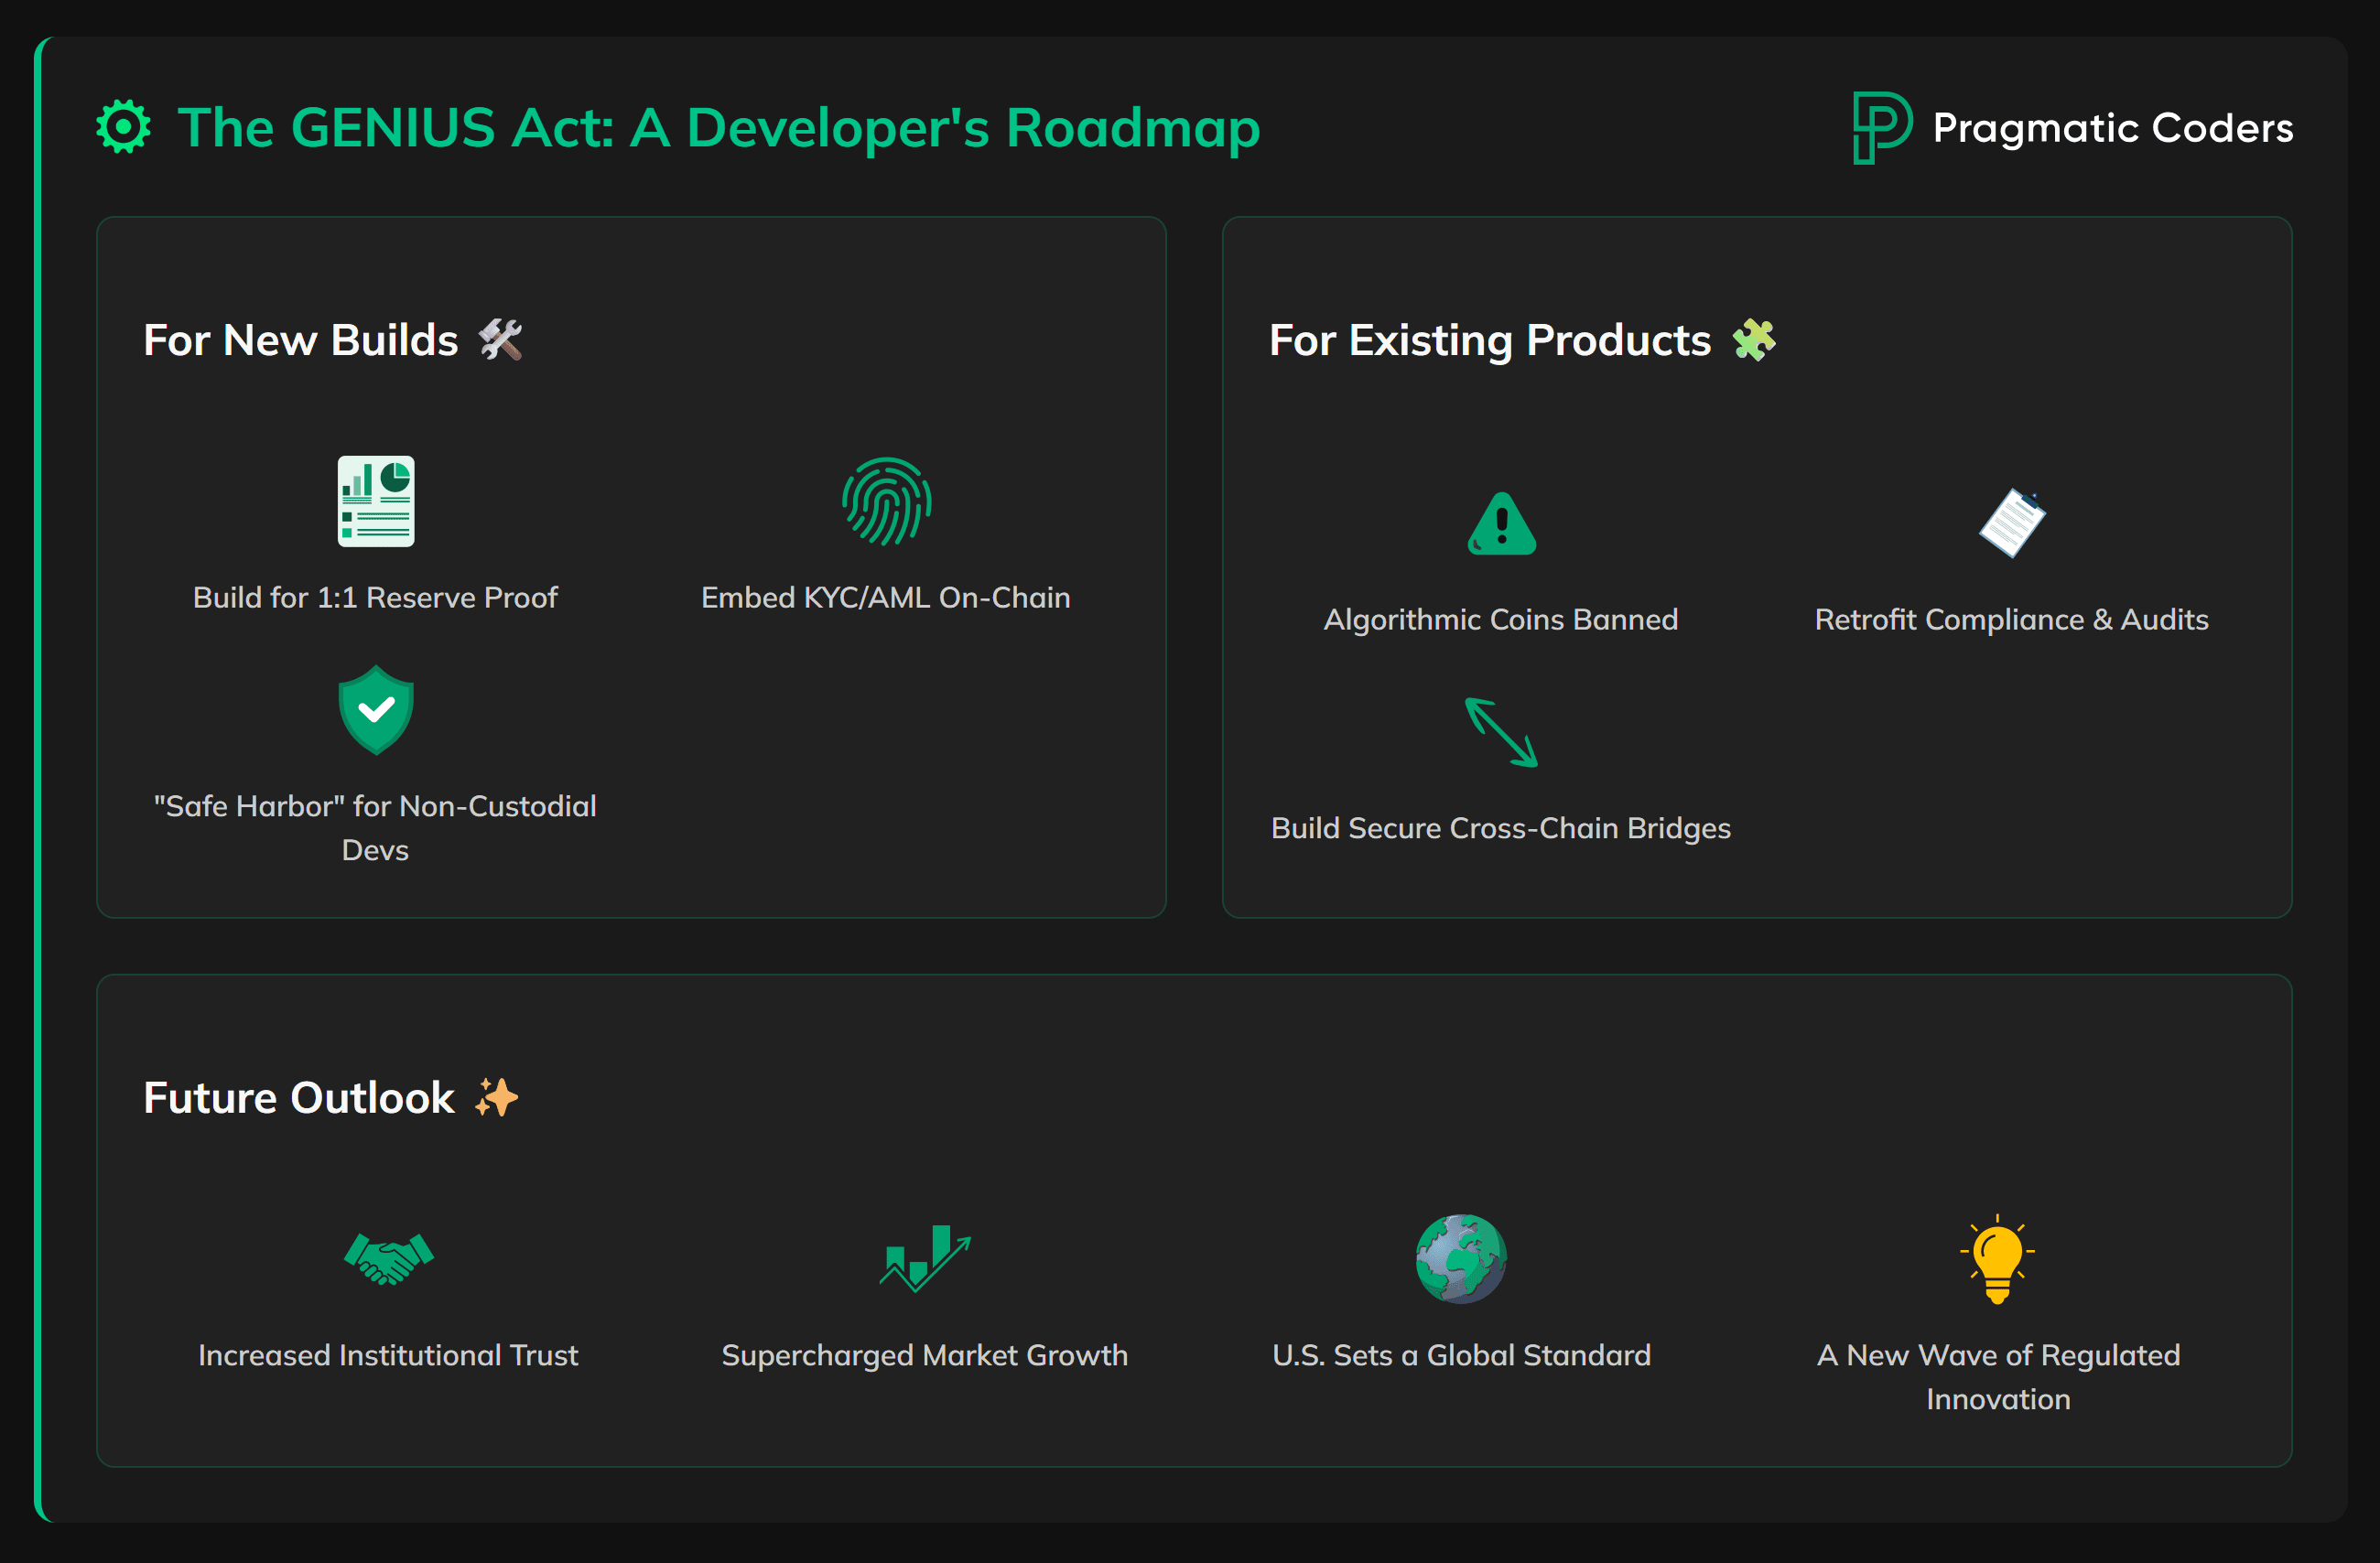Click the green fingerprint KYC icon
2380x1563 pixels.
886,501
